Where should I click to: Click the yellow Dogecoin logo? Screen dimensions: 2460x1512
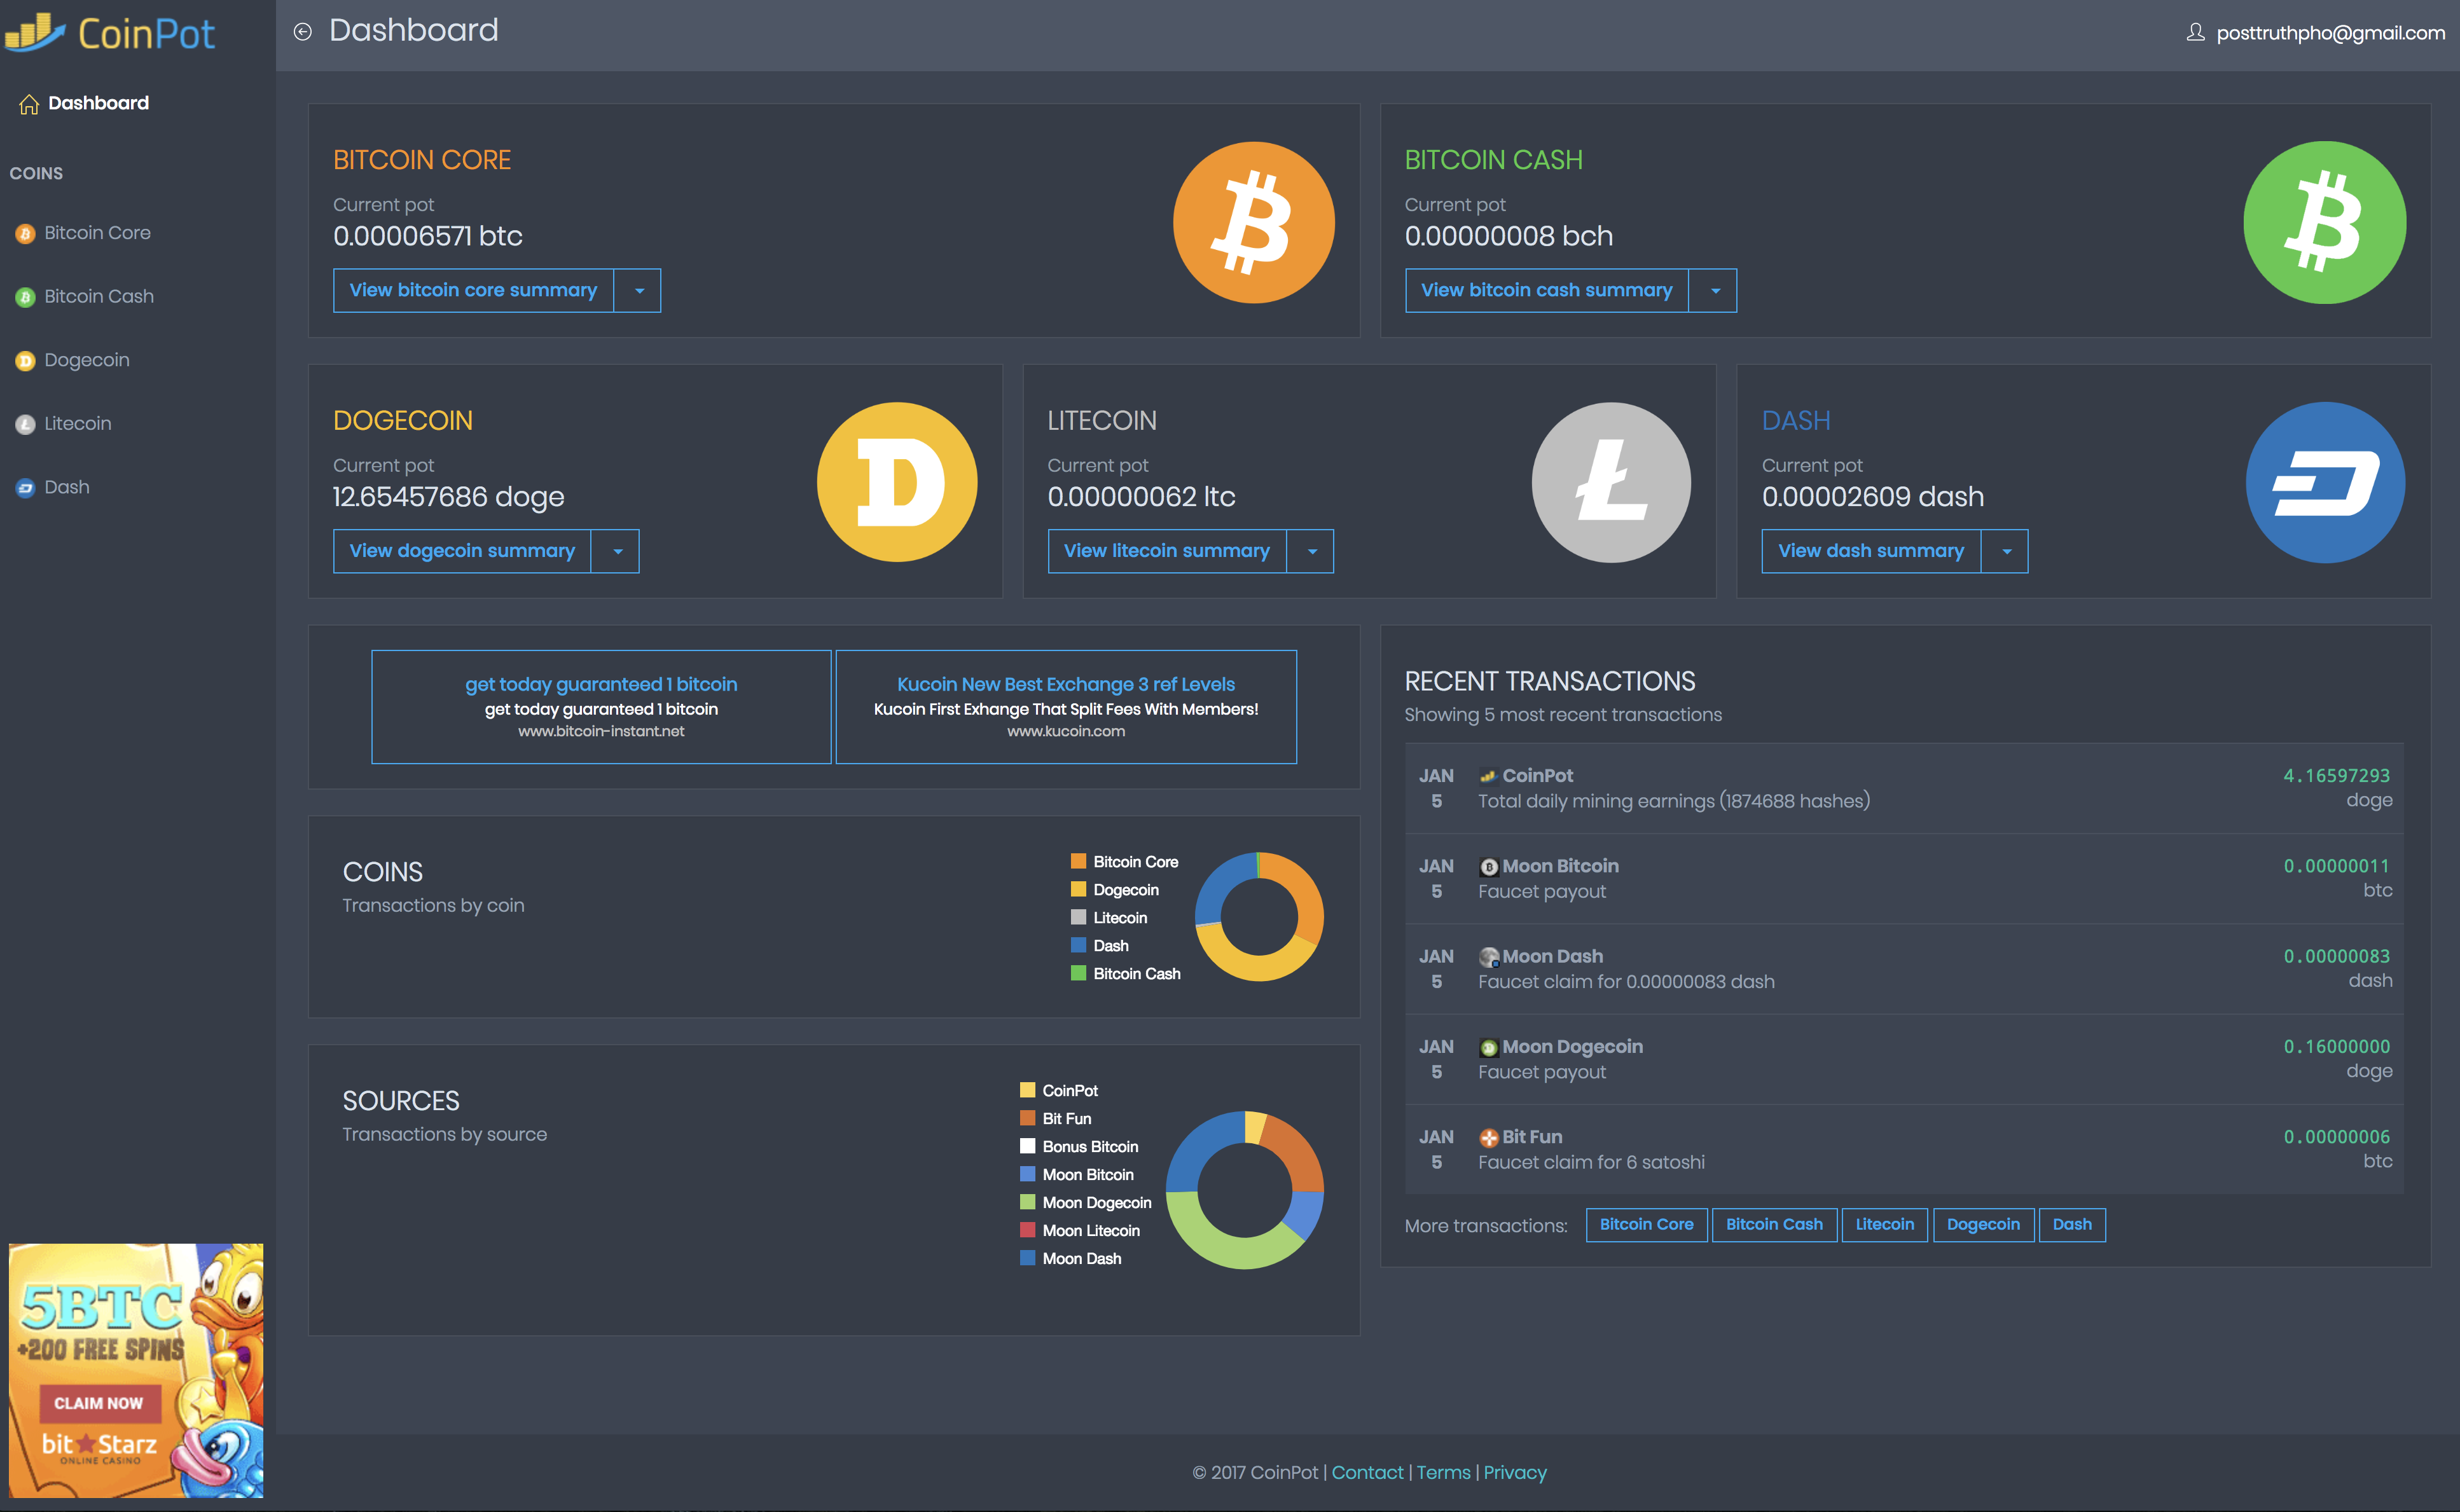(897, 482)
